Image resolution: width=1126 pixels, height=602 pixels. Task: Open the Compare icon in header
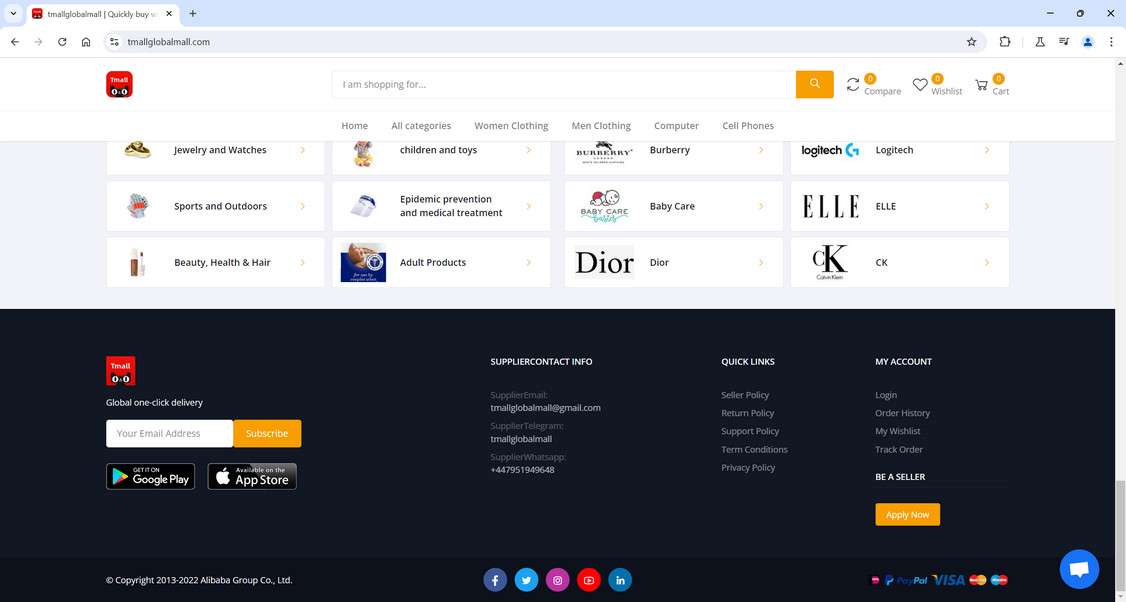pyautogui.click(x=853, y=85)
